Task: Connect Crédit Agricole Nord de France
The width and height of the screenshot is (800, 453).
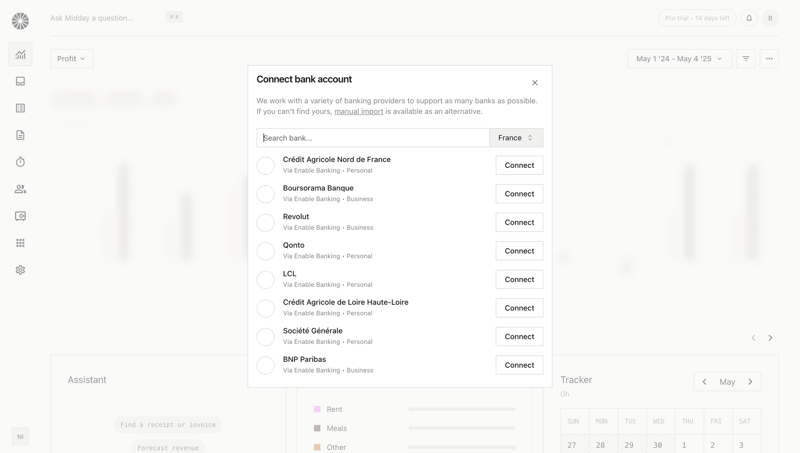Action: (x=519, y=165)
